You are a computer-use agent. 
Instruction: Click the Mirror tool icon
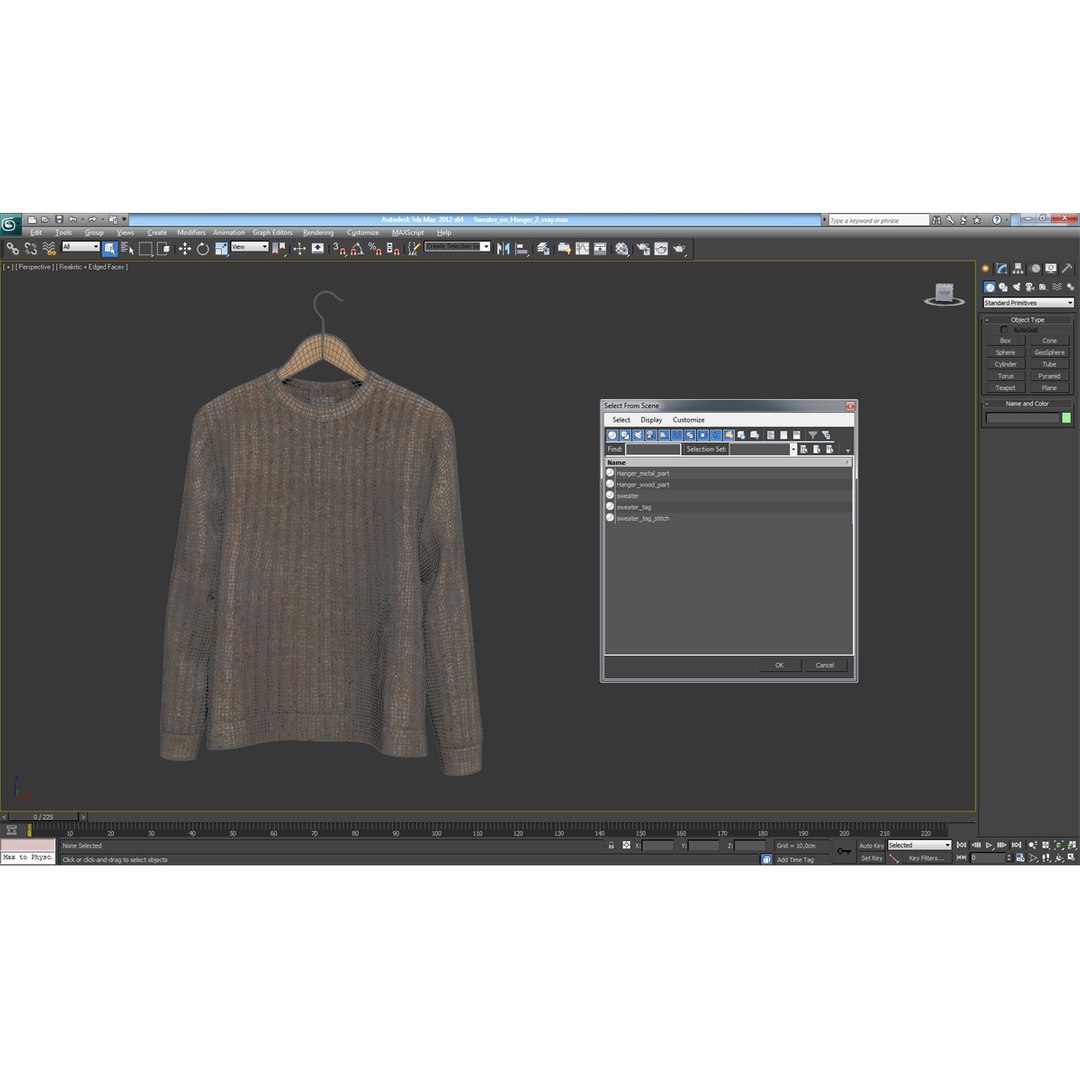coord(503,249)
